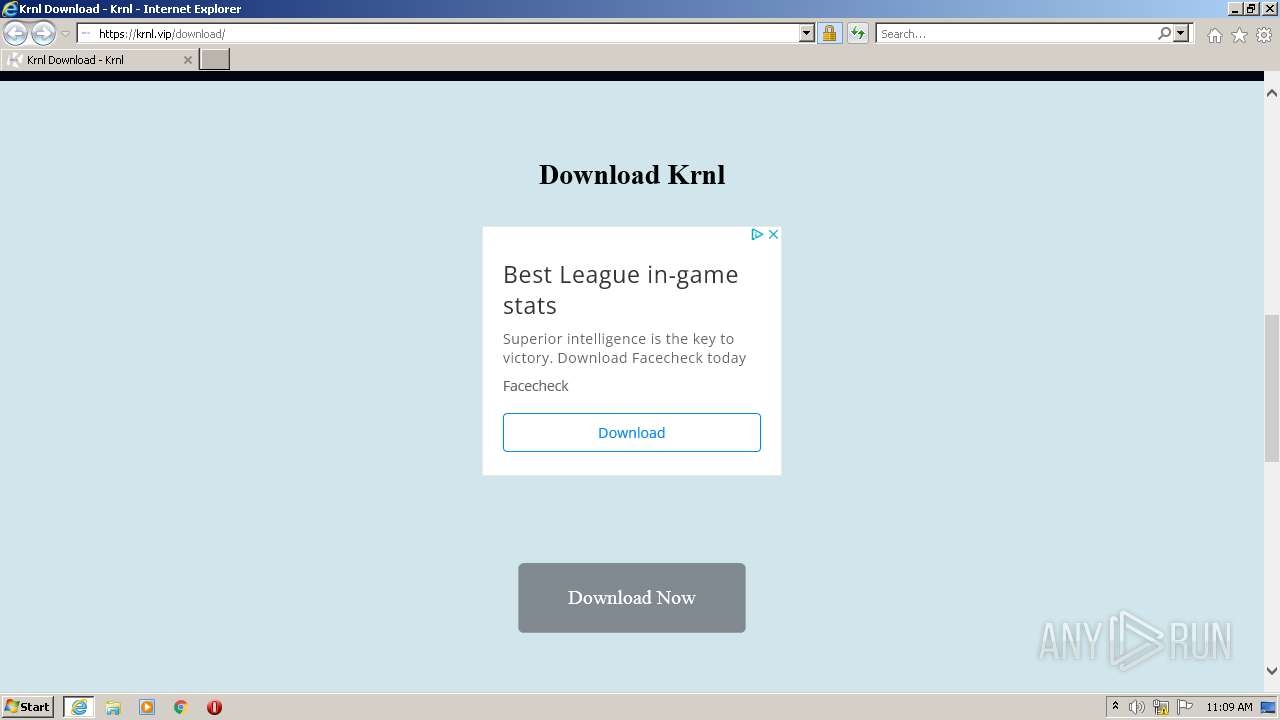Dismiss the Facecheck ad with the X icon

coord(773,234)
